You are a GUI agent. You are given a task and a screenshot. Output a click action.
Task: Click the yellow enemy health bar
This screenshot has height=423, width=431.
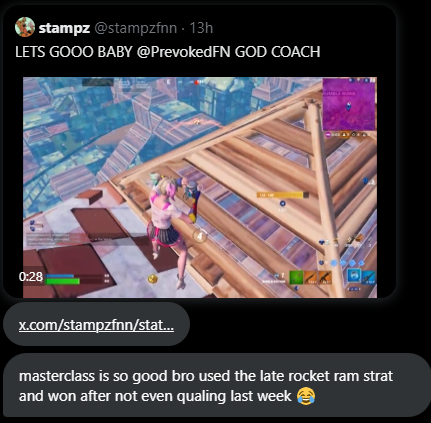coord(280,195)
